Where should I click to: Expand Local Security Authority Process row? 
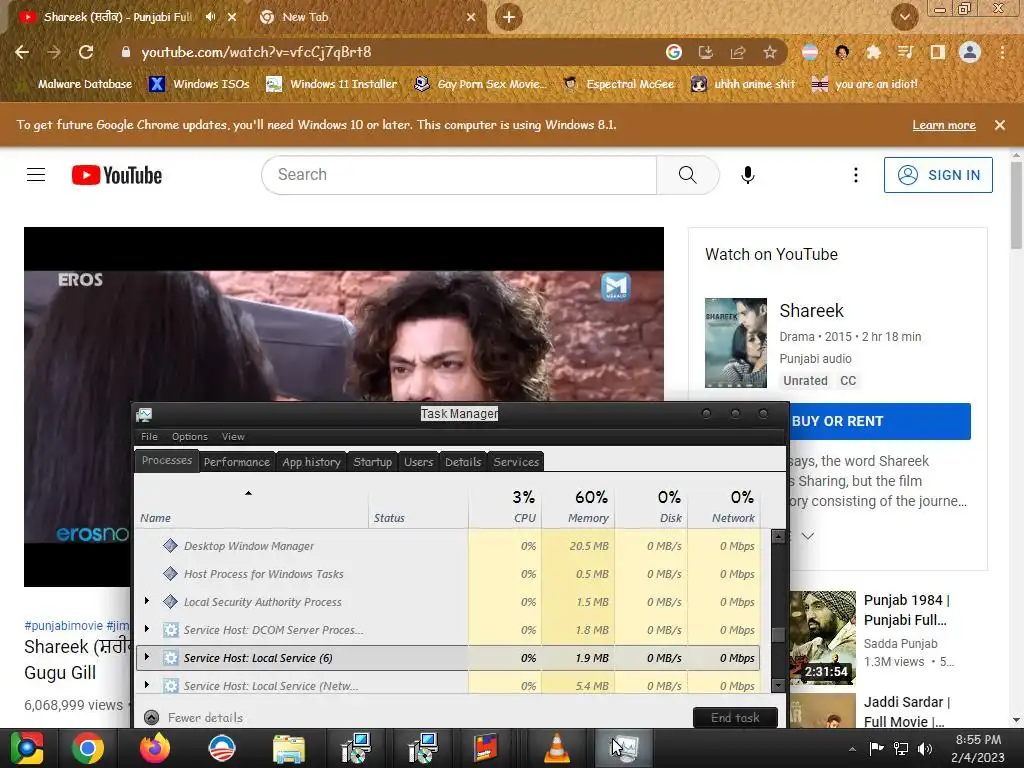[x=147, y=601]
